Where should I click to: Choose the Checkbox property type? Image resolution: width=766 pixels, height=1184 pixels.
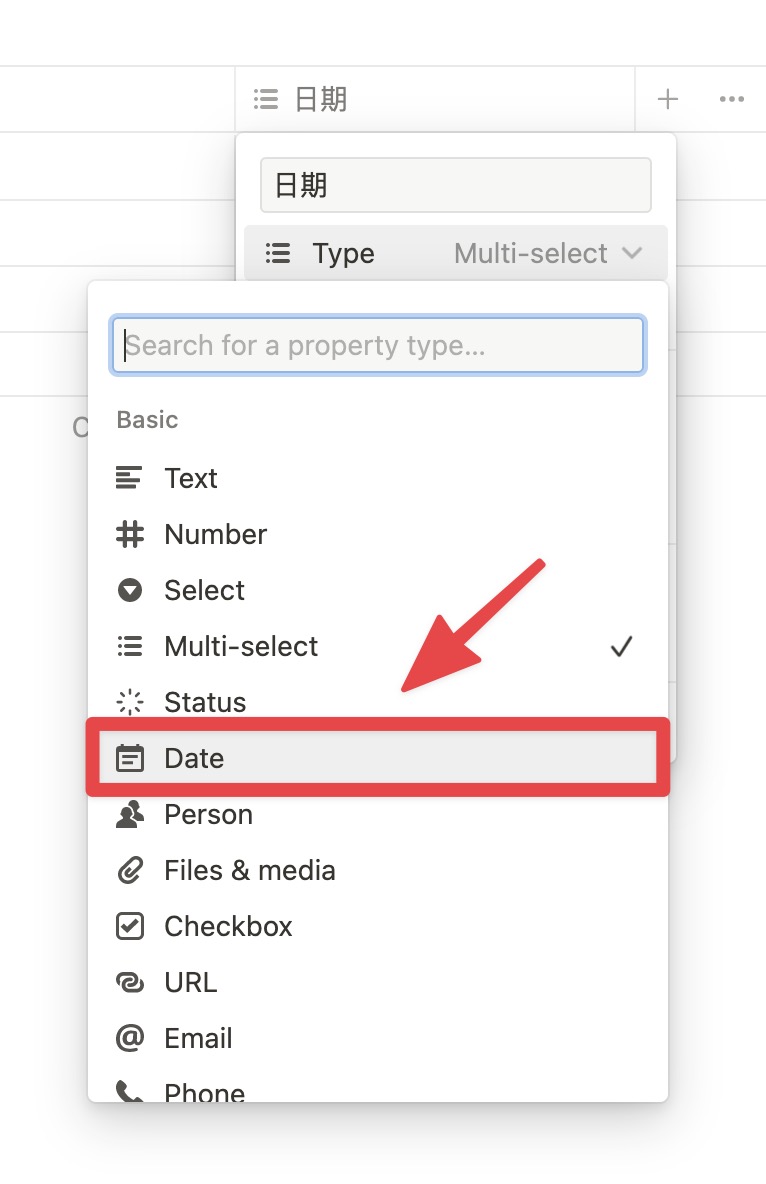point(378,926)
